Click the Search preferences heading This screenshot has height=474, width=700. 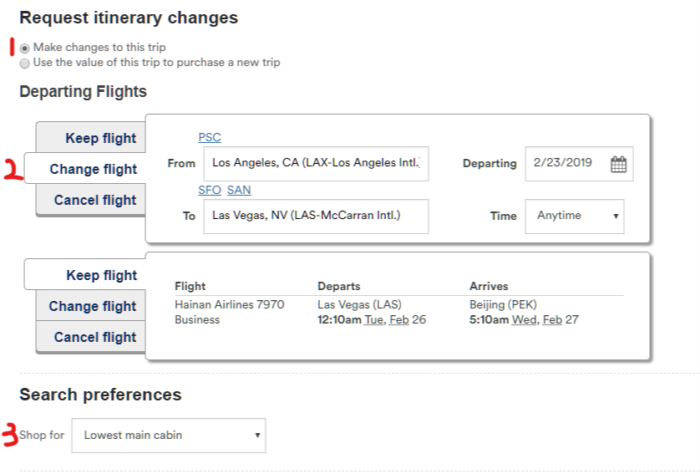tap(100, 394)
